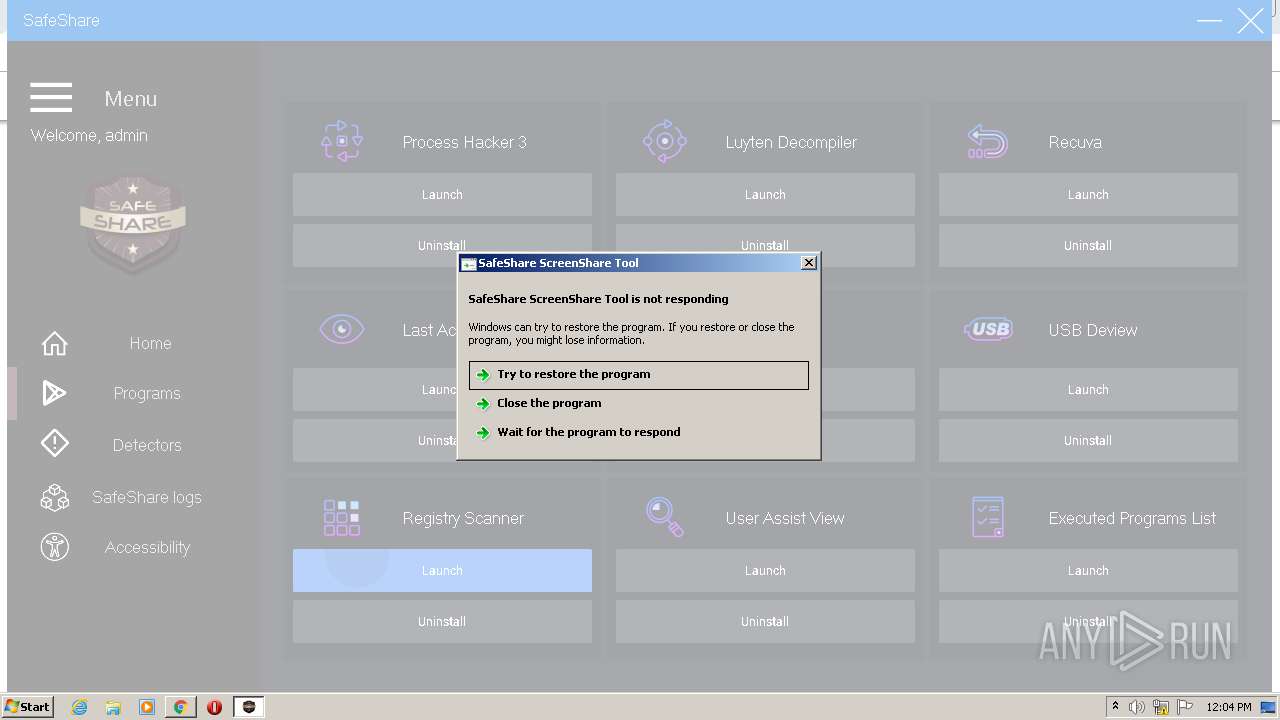Open Google Chrome from the taskbar
The image size is (1280, 720).
coord(180,707)
